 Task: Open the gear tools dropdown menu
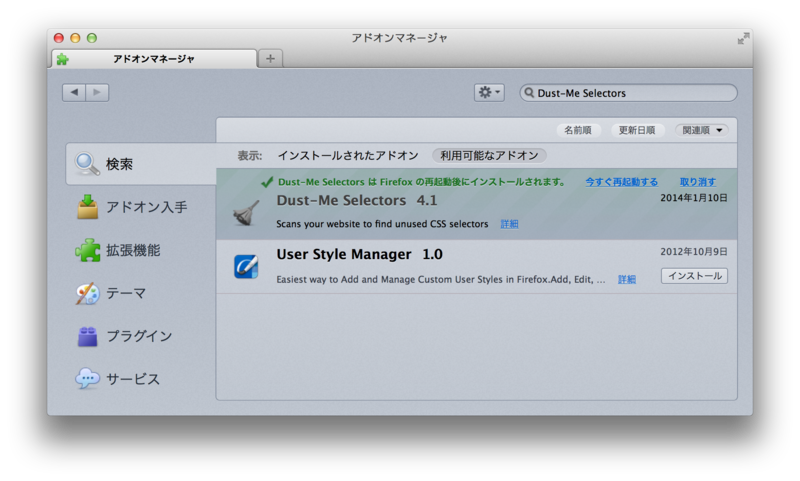[x=489, y=92]
